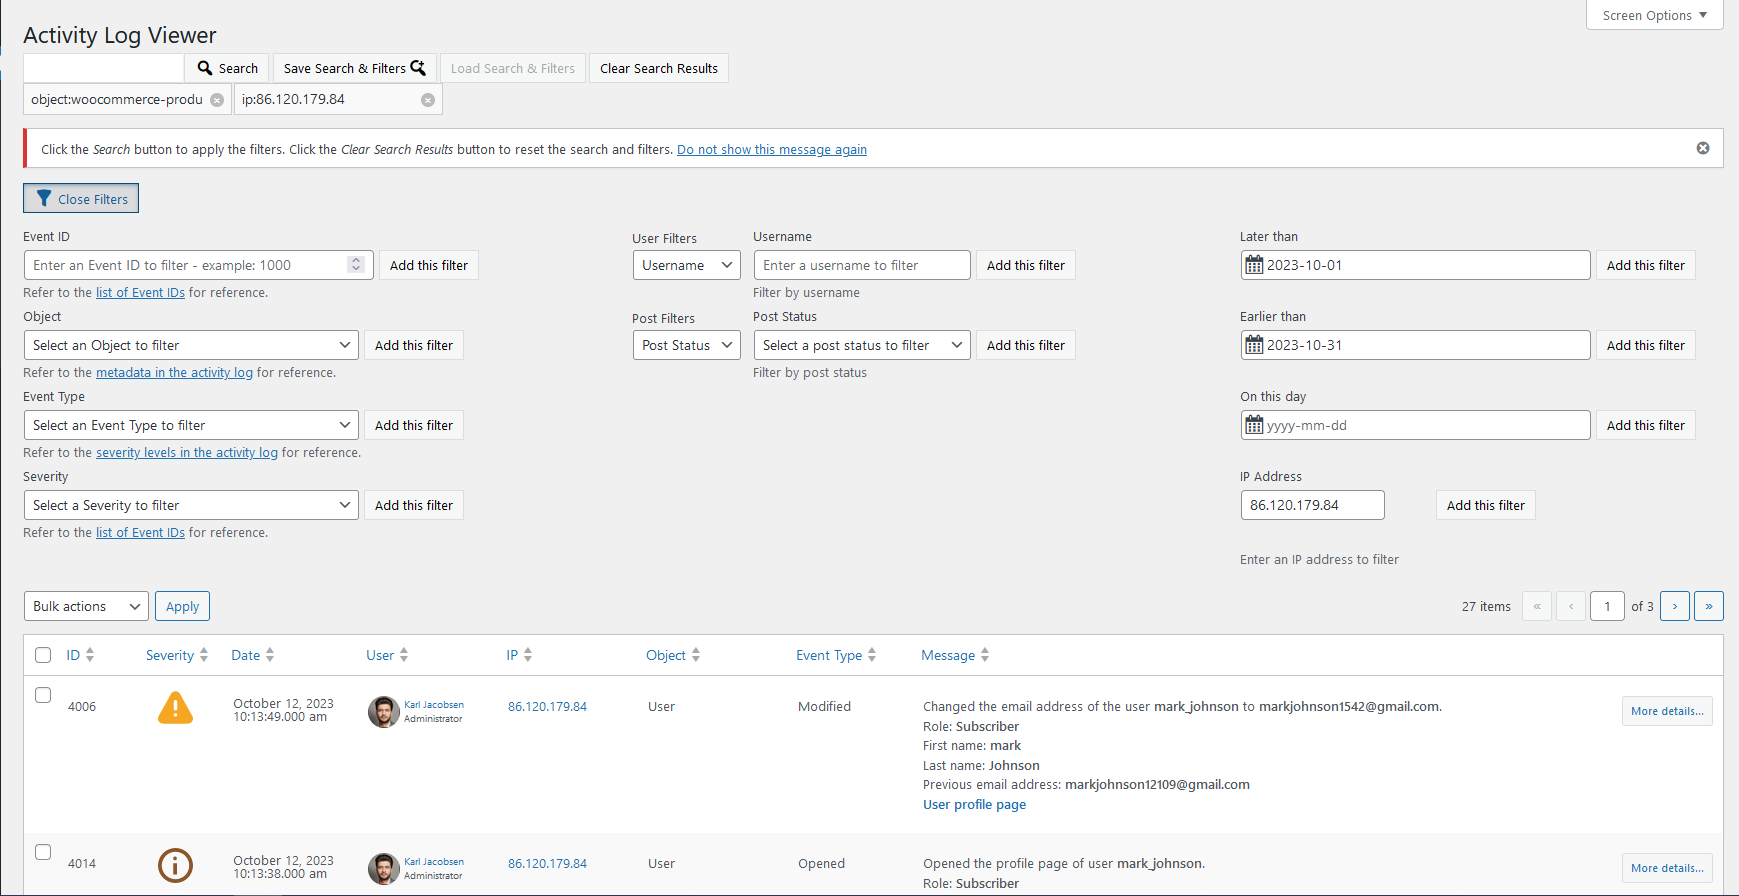Add the Event ID filter

pos(429,265)
